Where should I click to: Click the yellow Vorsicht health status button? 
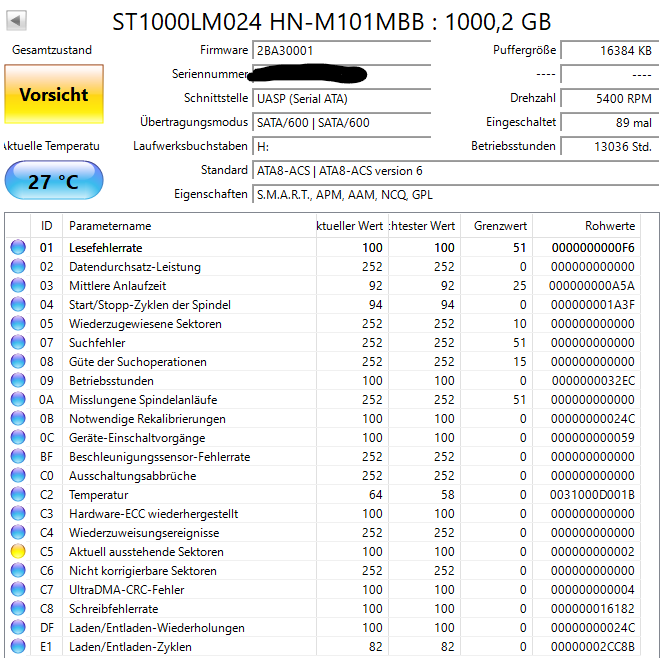pos(54,94)
